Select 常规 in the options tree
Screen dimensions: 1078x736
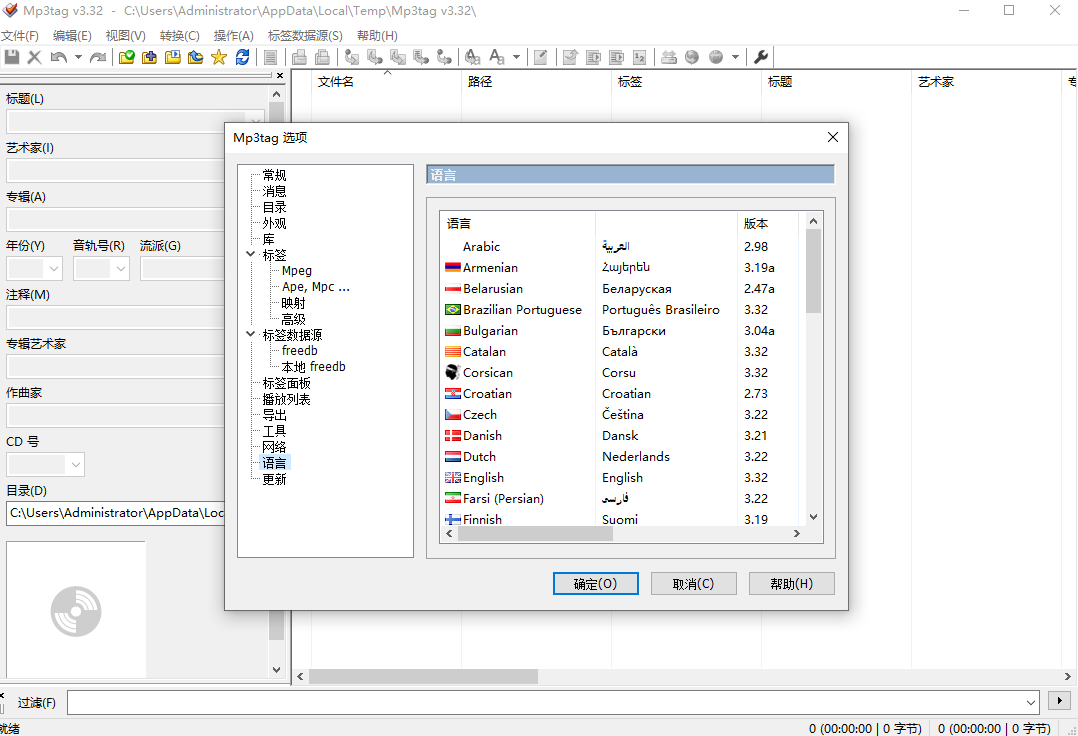pyautogui.click(x=274, y=175)
